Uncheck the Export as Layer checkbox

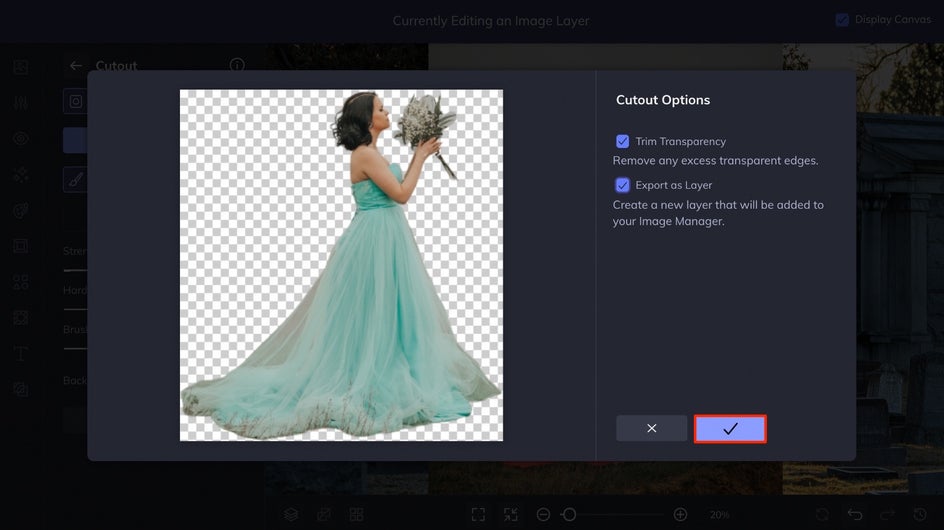[x=623, y=185]
